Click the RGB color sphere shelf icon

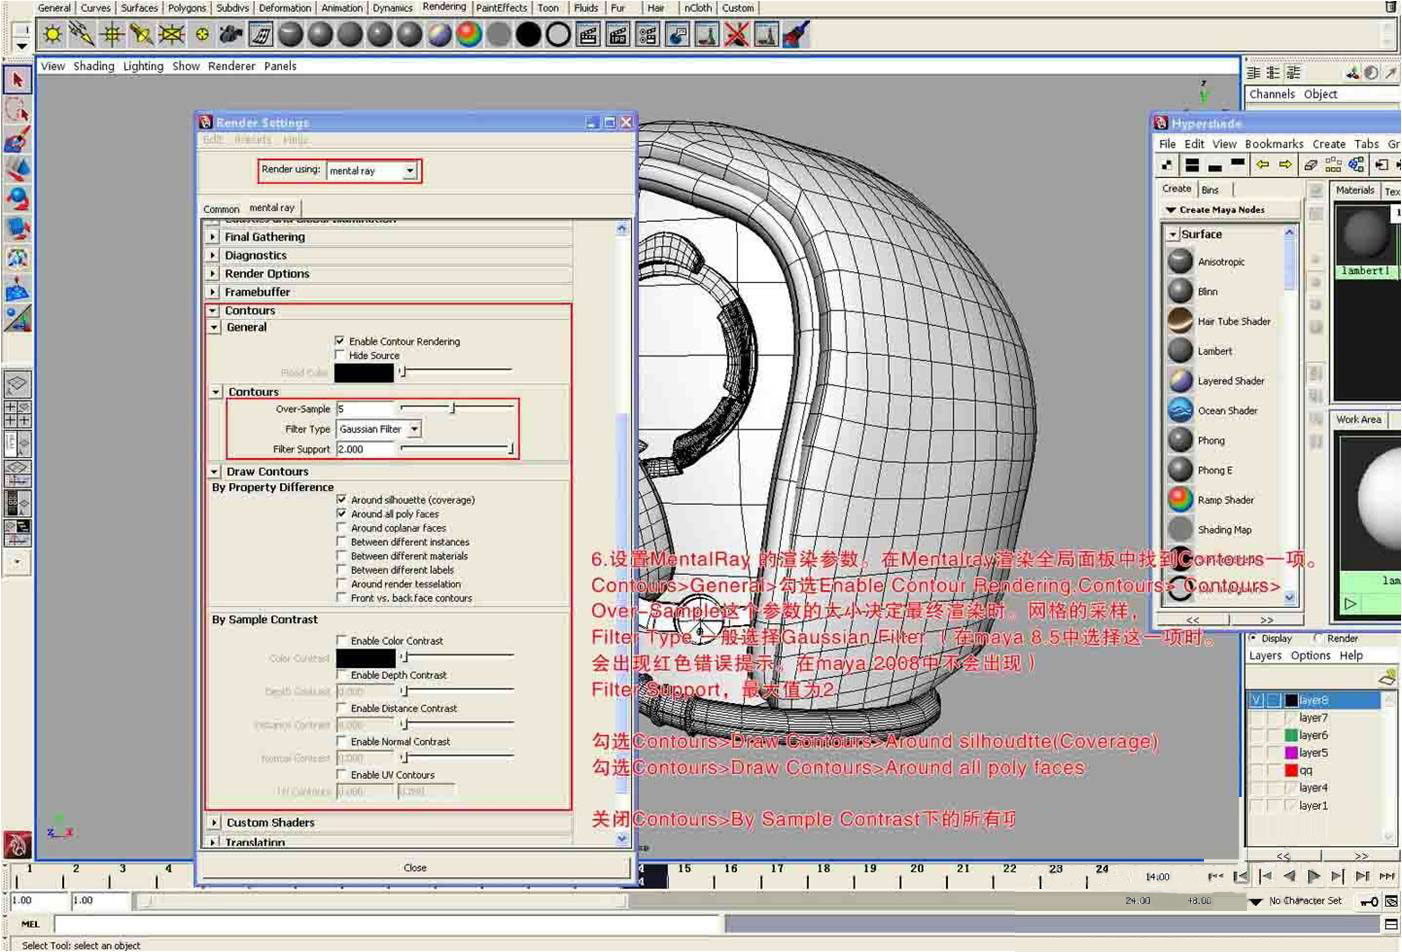tap(468, 35)
